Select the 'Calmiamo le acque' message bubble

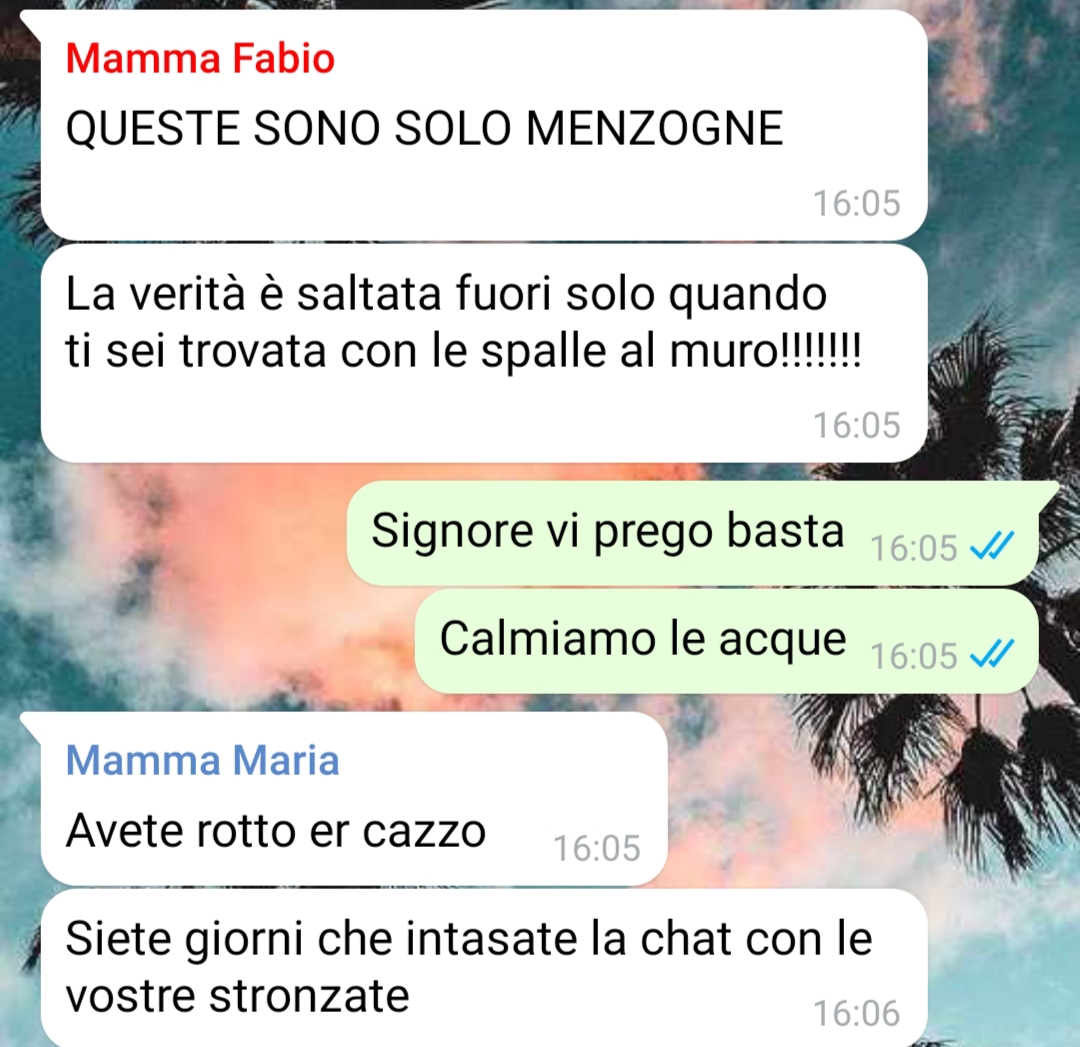(x=727, y=641)
